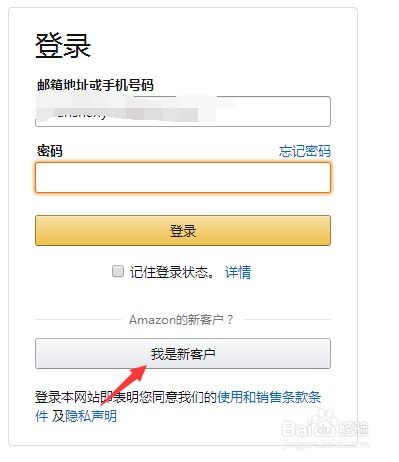The height and width of the screenshot is (462, 399).
Task: Click the yellow 登录 sign-in button
Action: pos(183,231)
